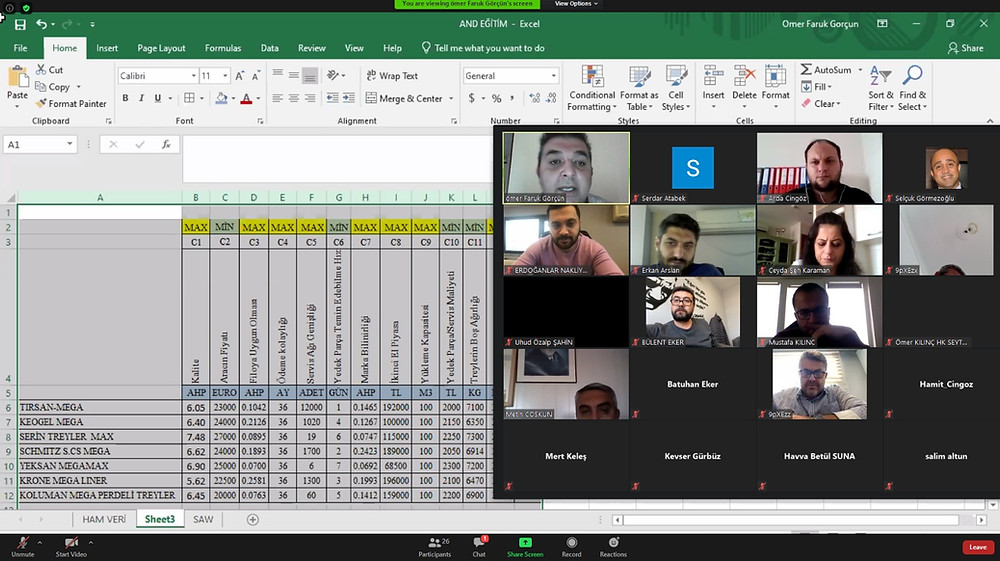Open Zoom View Options dropdown
This screenshot has height=561, width=1000.
tap(576, 4)
